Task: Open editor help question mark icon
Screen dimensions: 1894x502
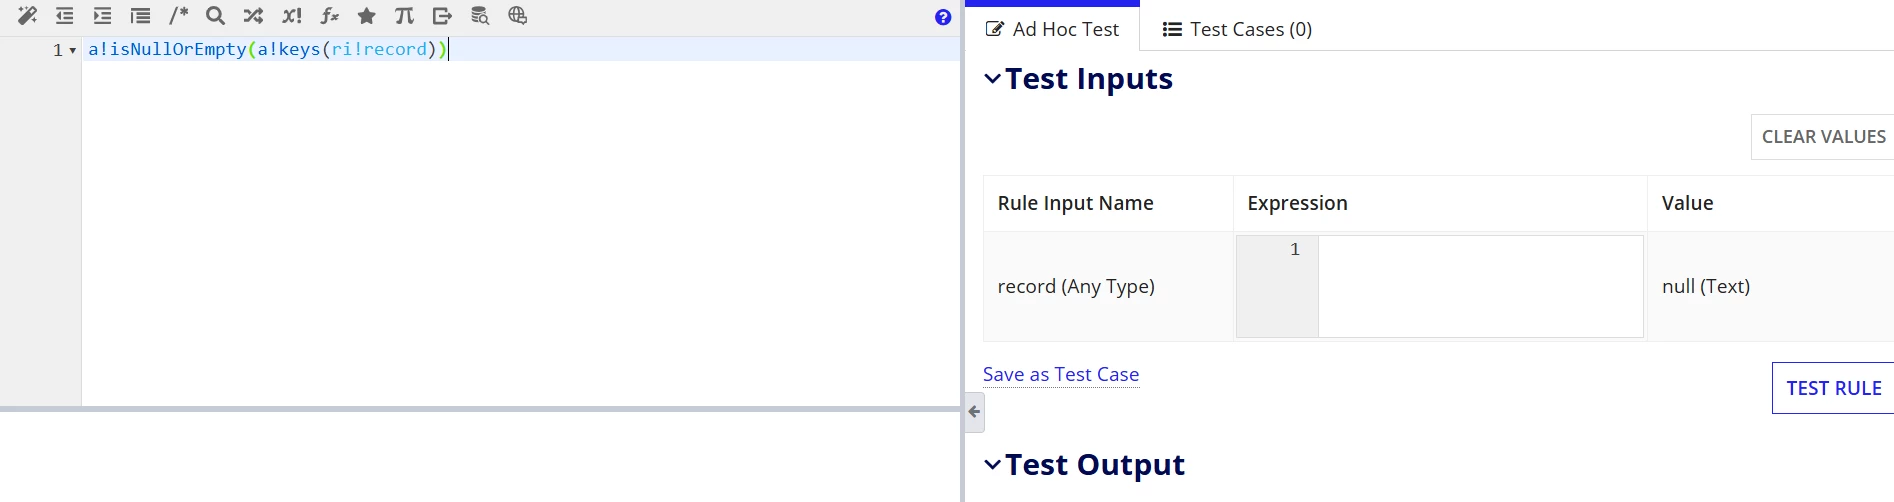Action: [x=943, y=17]
